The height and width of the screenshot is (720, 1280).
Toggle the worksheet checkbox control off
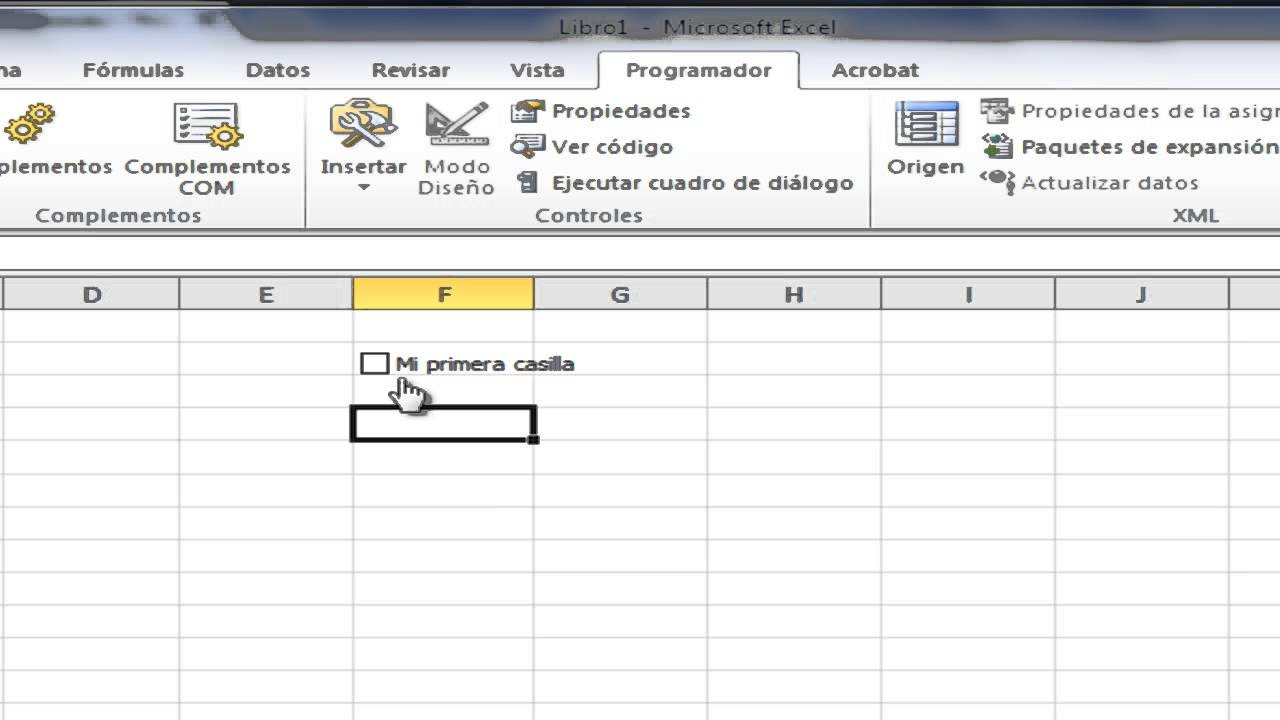[375, 363]
